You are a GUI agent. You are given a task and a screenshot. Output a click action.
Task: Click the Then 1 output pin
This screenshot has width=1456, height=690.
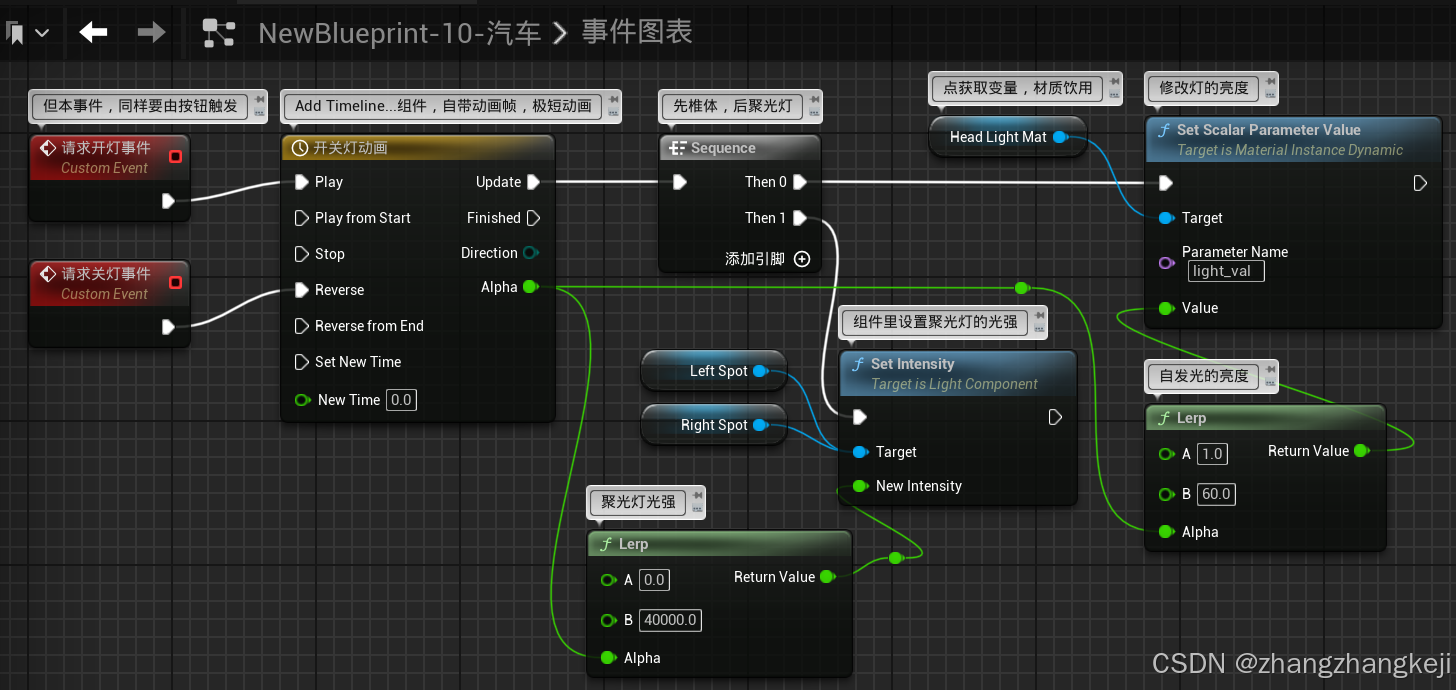point(800,218)
